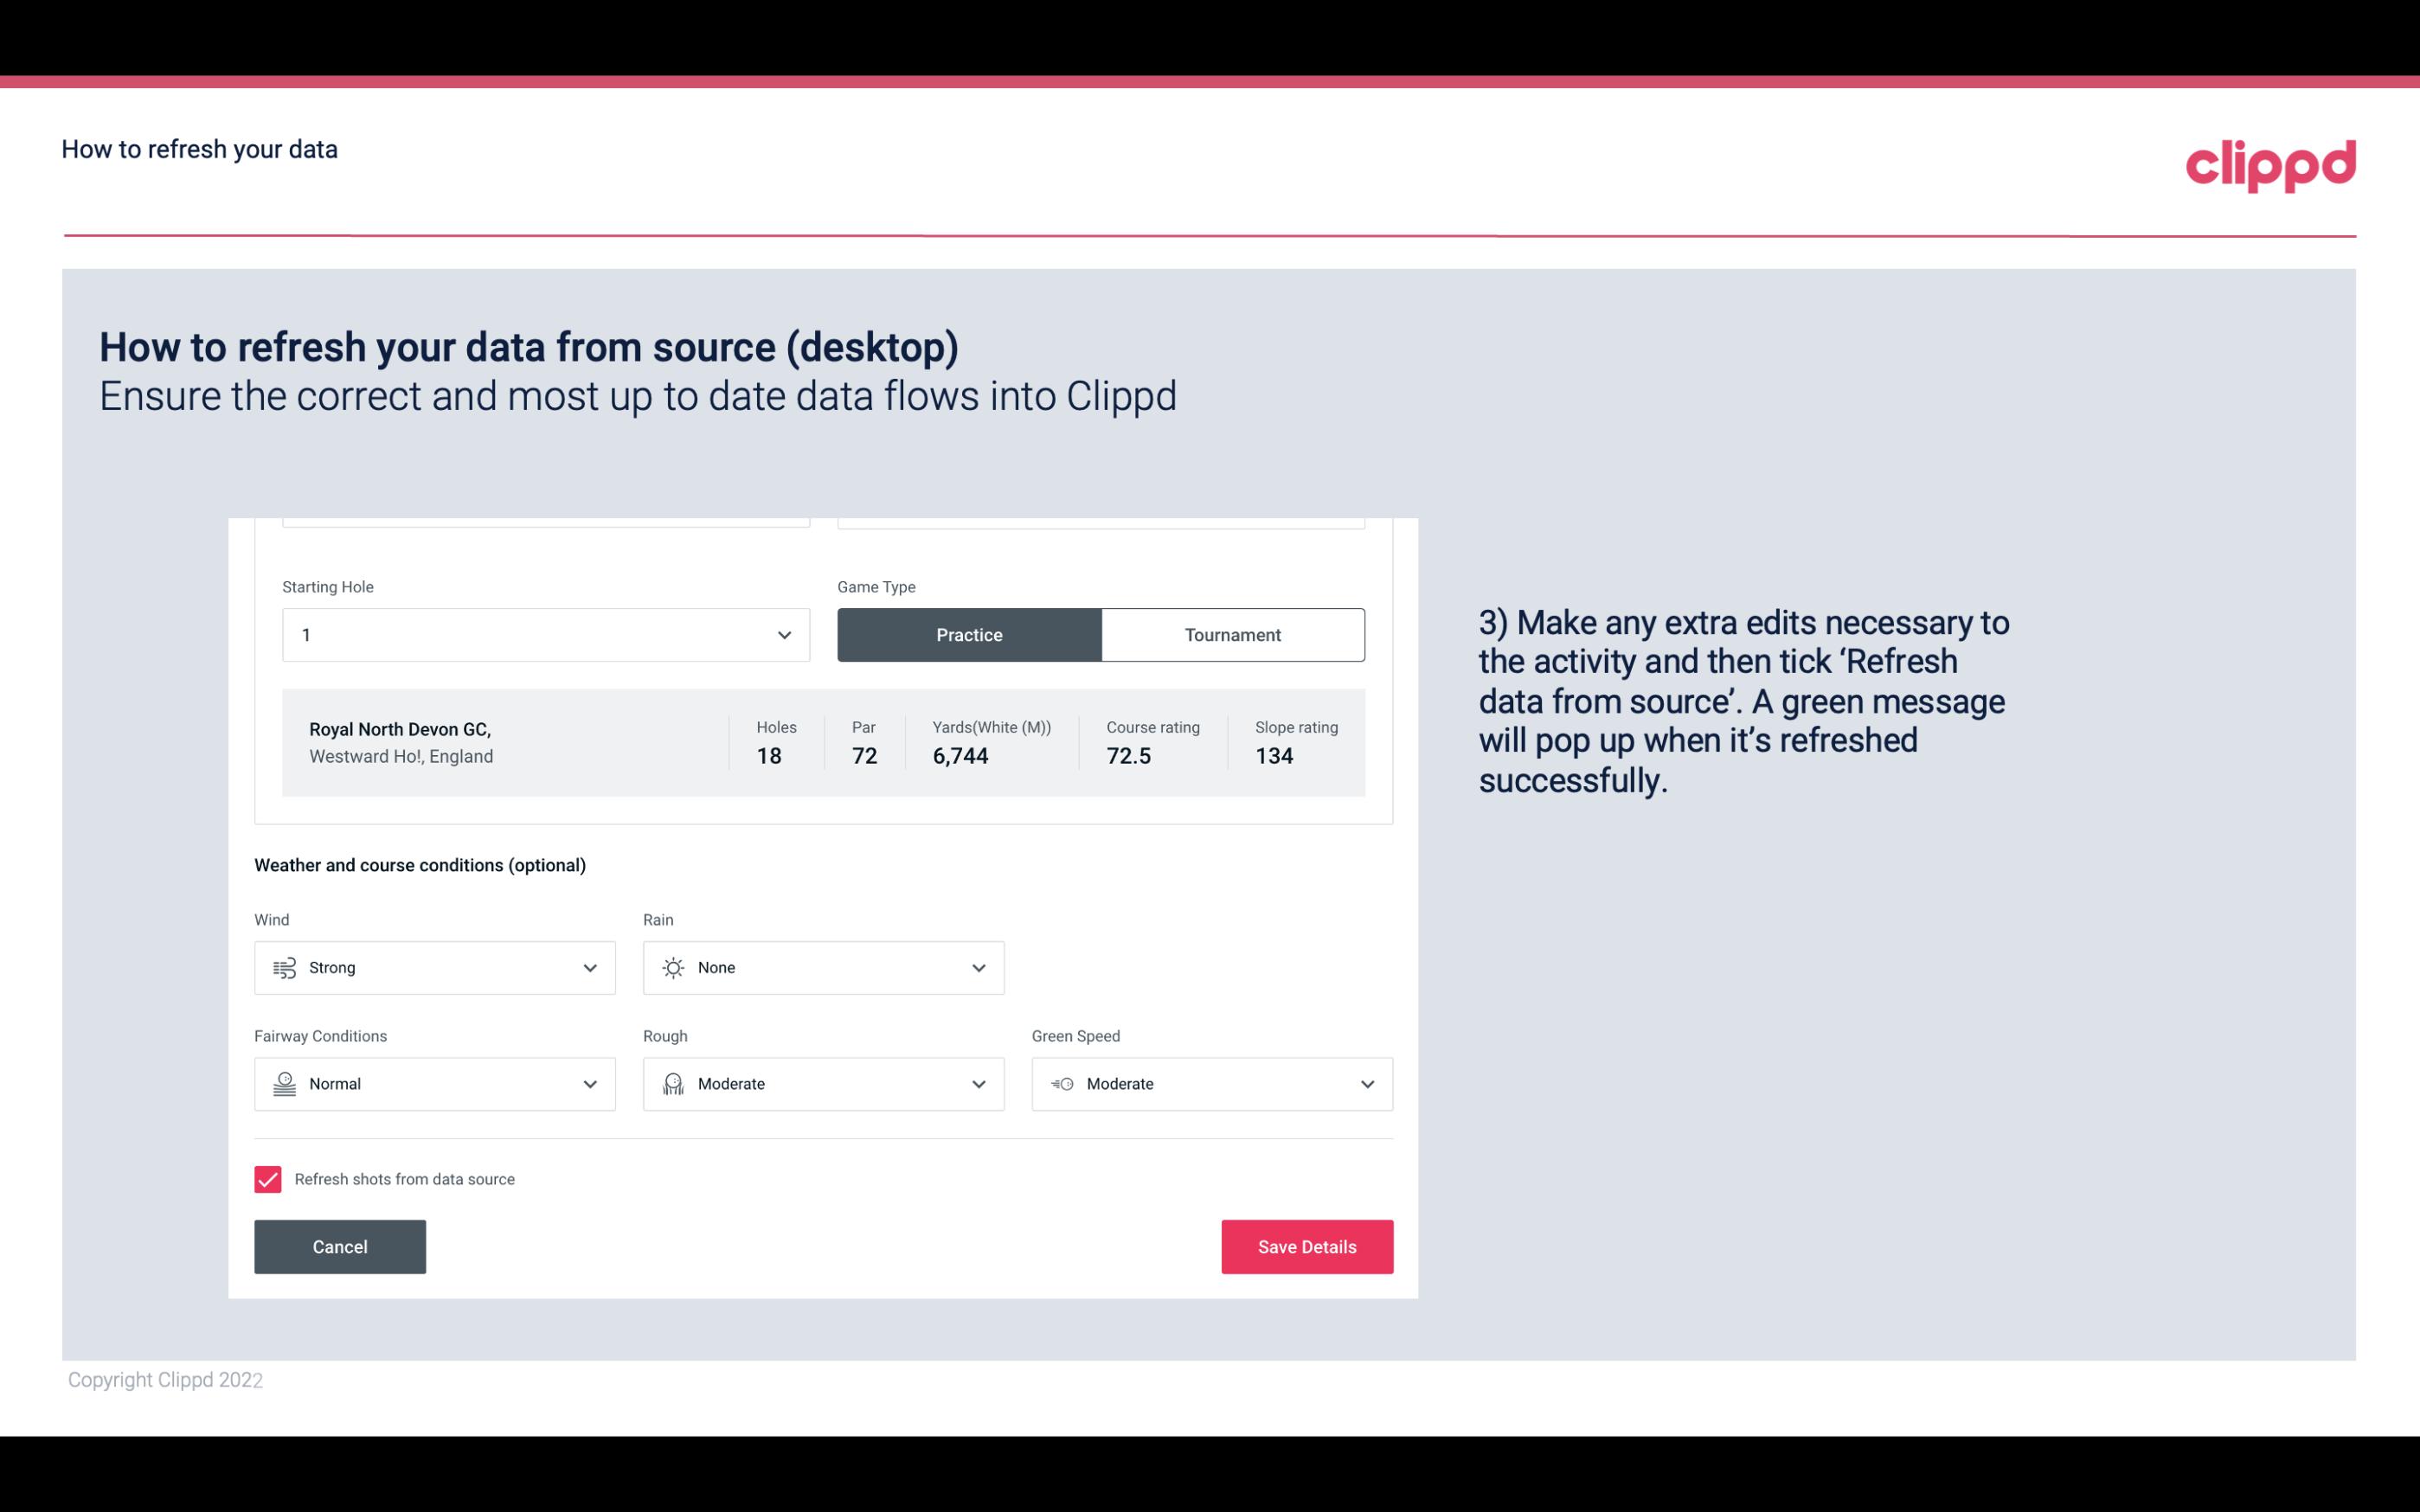The image size is (2420, 1512).
Task: Click the Clippd logo in top right
Action: click(2270, 163)
